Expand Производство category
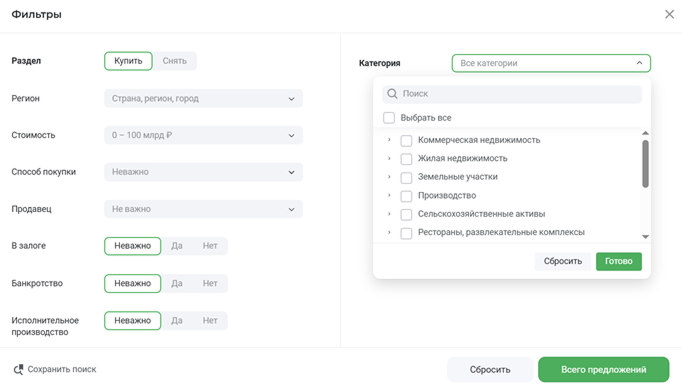 click(389, 196)
